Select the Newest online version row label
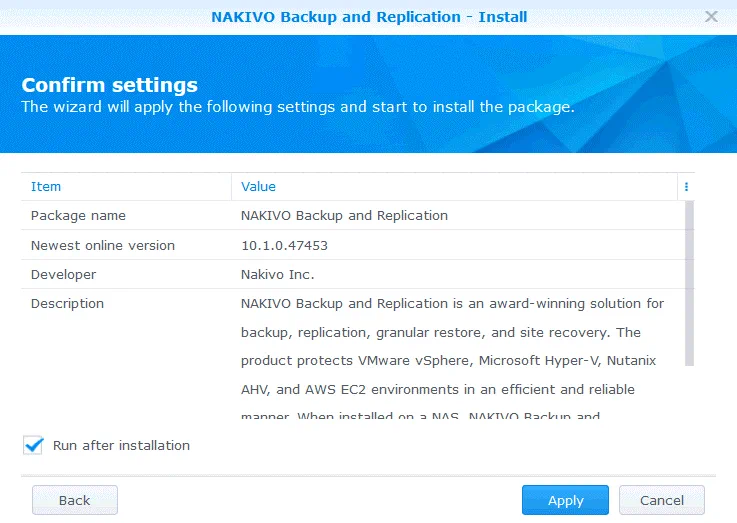Viewport: 737px width, 523px height. point(102,245)
